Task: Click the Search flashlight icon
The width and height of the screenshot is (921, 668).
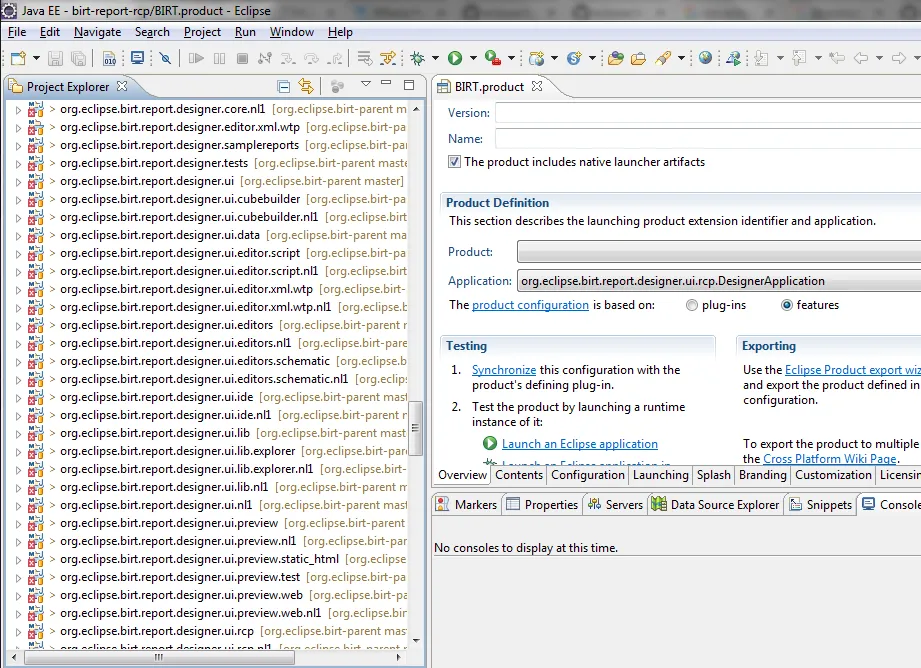Action: 663,58
